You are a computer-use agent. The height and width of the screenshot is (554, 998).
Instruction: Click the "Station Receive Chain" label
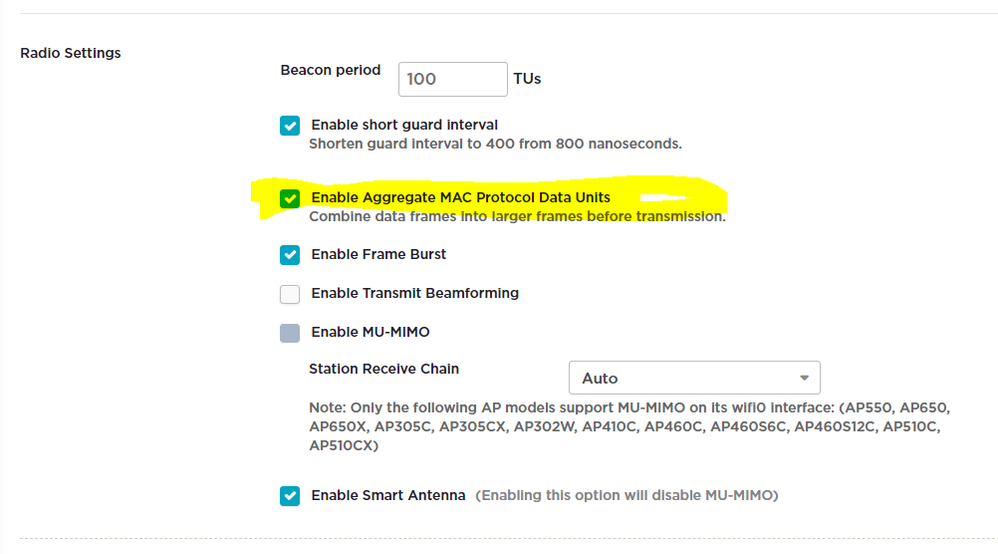tap(384, 369)
